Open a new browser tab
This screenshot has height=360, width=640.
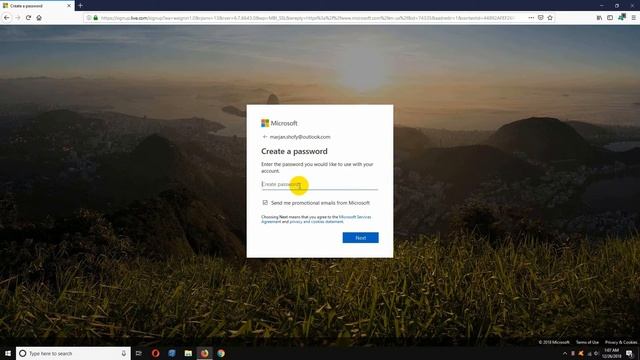(x=80, y=6)
